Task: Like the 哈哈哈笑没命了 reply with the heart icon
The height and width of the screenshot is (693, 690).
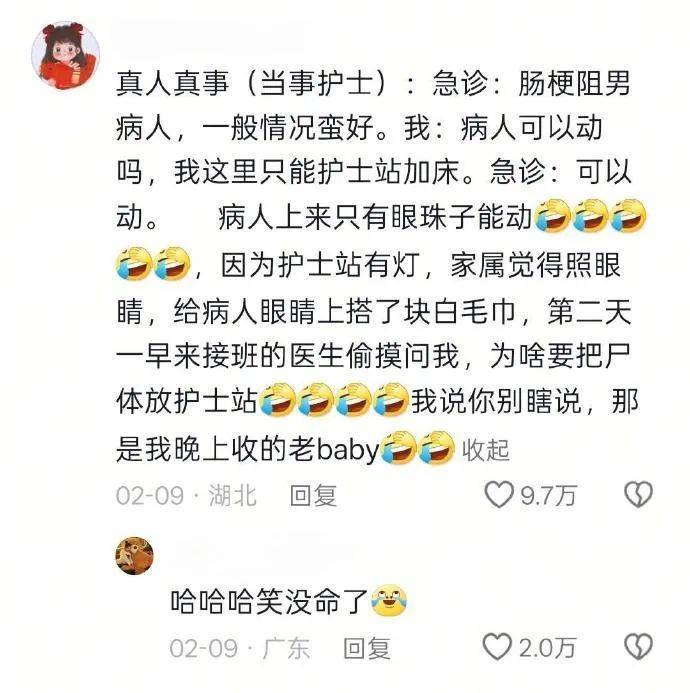Action: pos(497,647)
